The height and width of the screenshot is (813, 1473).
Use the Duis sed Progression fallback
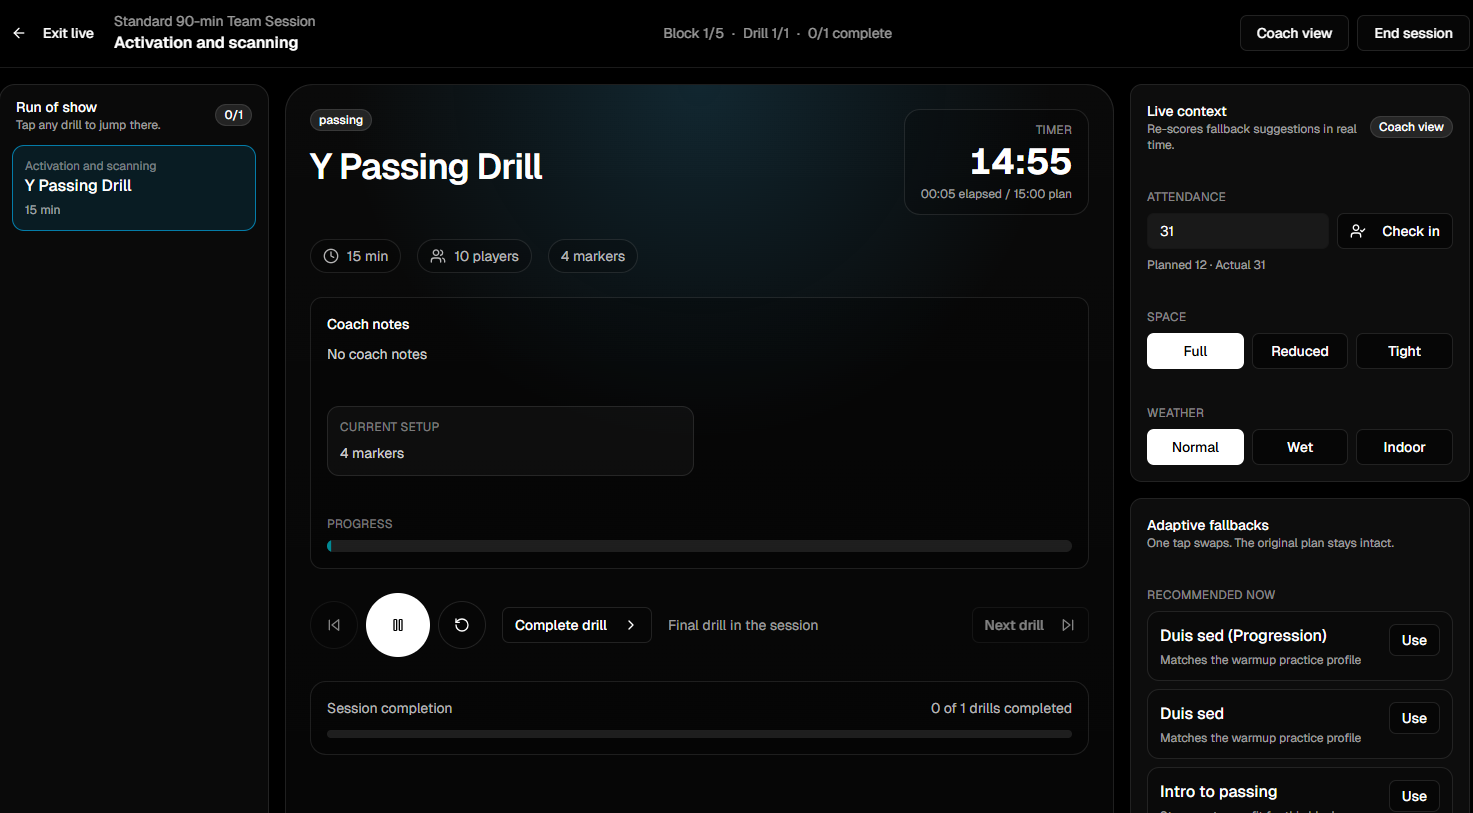(x=1413, y=640)
